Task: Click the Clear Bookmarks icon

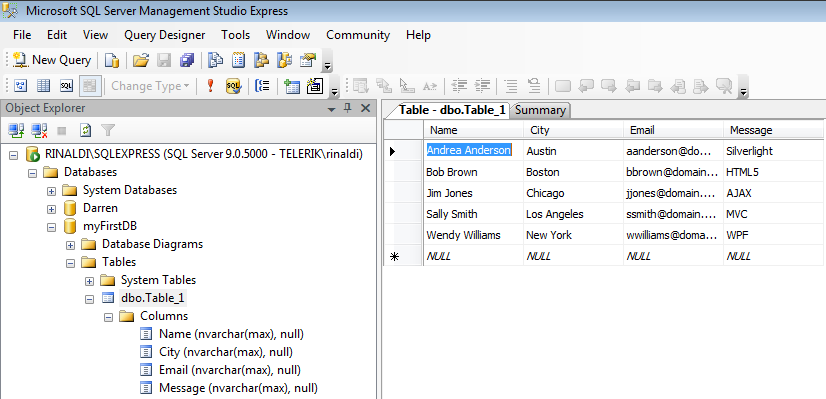Action: [725, 86]
